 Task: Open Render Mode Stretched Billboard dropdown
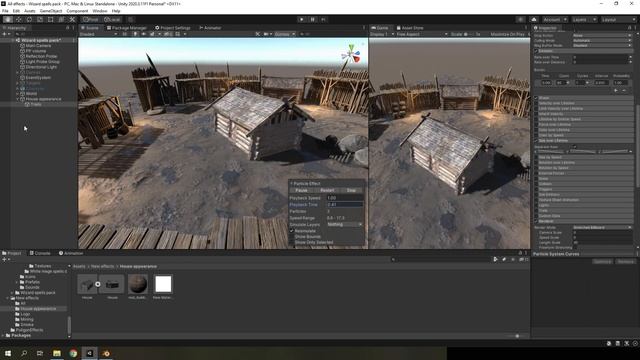pyautogui.click(x=602, y=227)
